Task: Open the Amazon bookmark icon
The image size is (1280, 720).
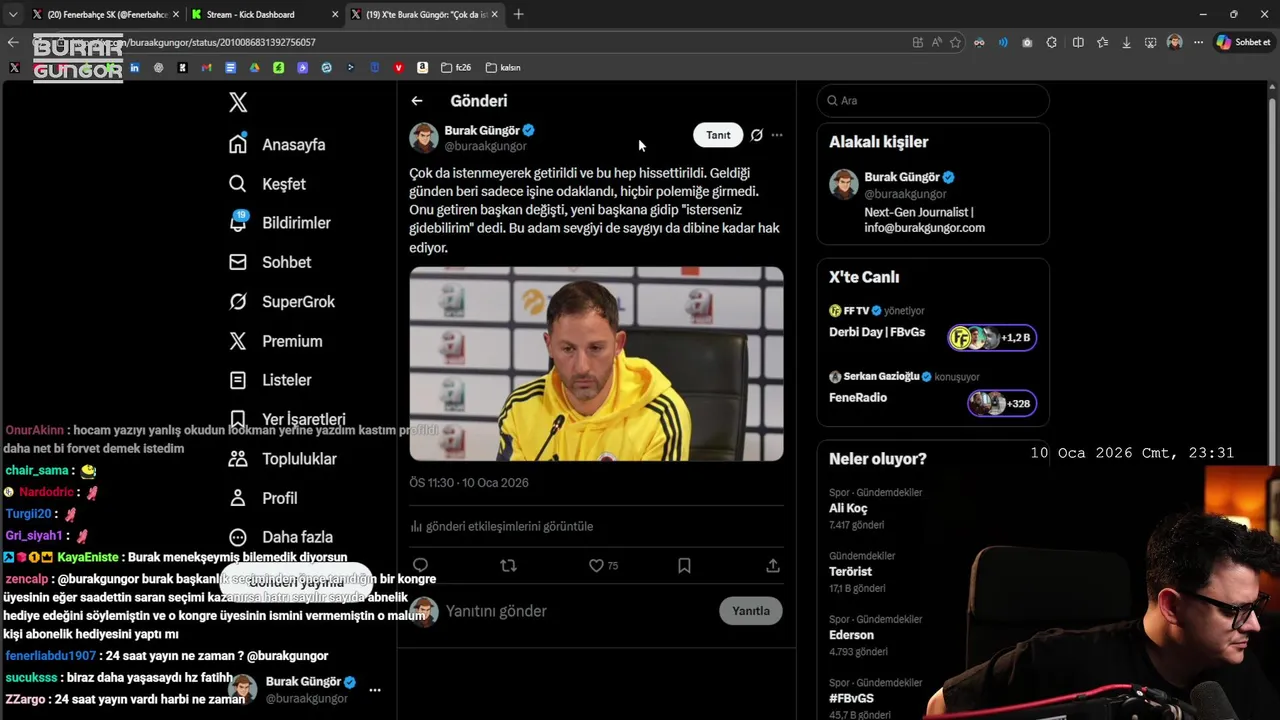Action: (x=422, y=68)
